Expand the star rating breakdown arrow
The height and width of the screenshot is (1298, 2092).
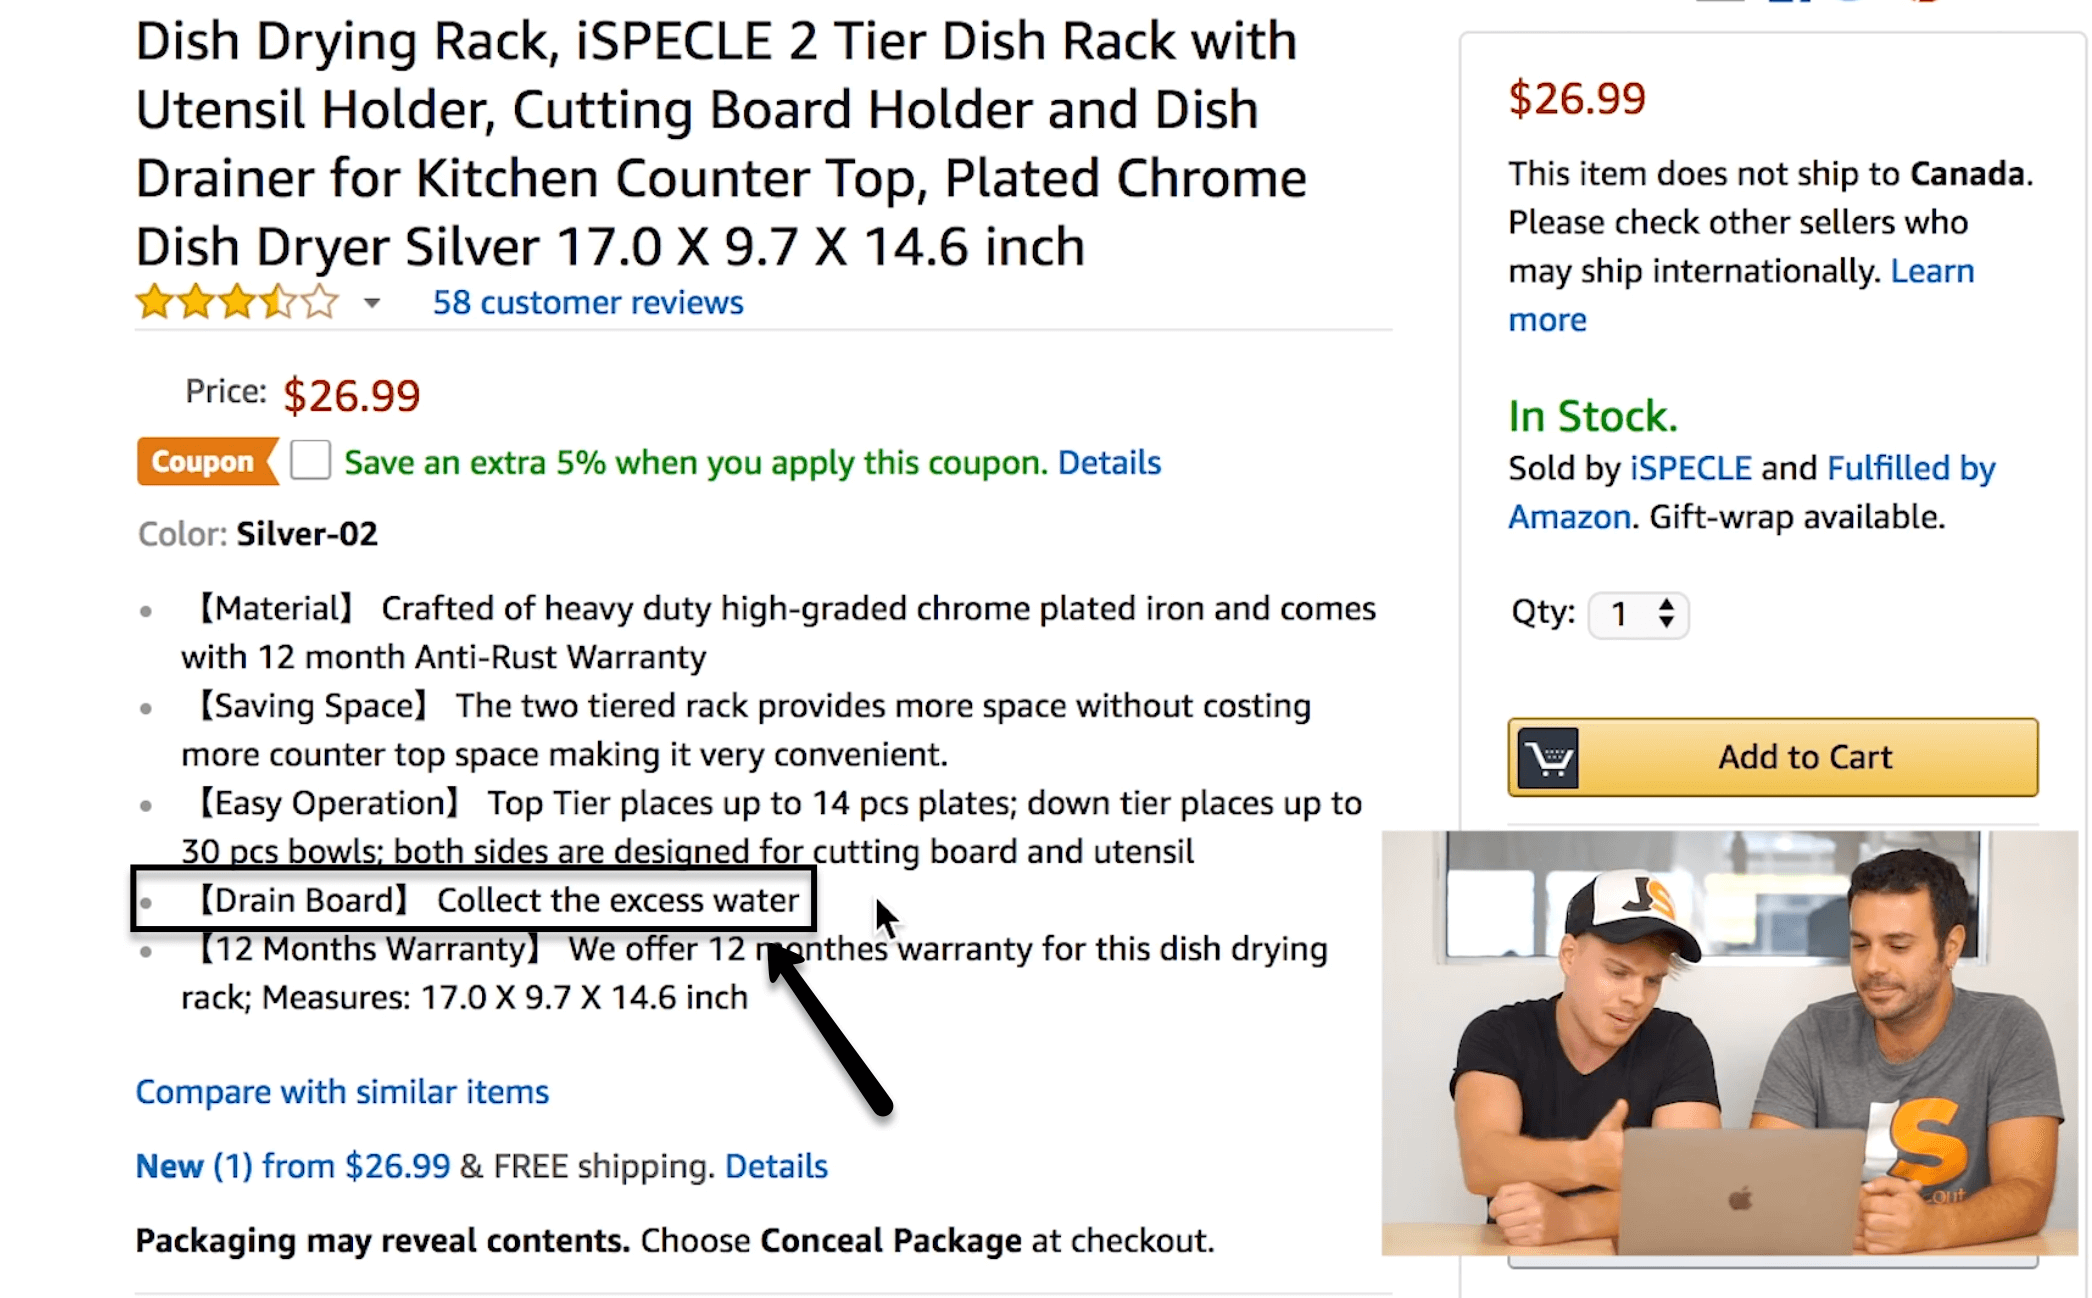tap(372, 303)
